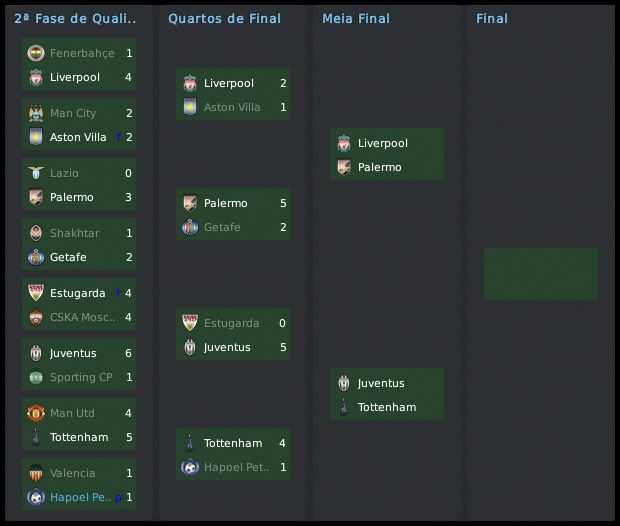Click Juventus name in semi-final fixture
Image resolution: width=620 pixels, height=526 pixels.
381,383
